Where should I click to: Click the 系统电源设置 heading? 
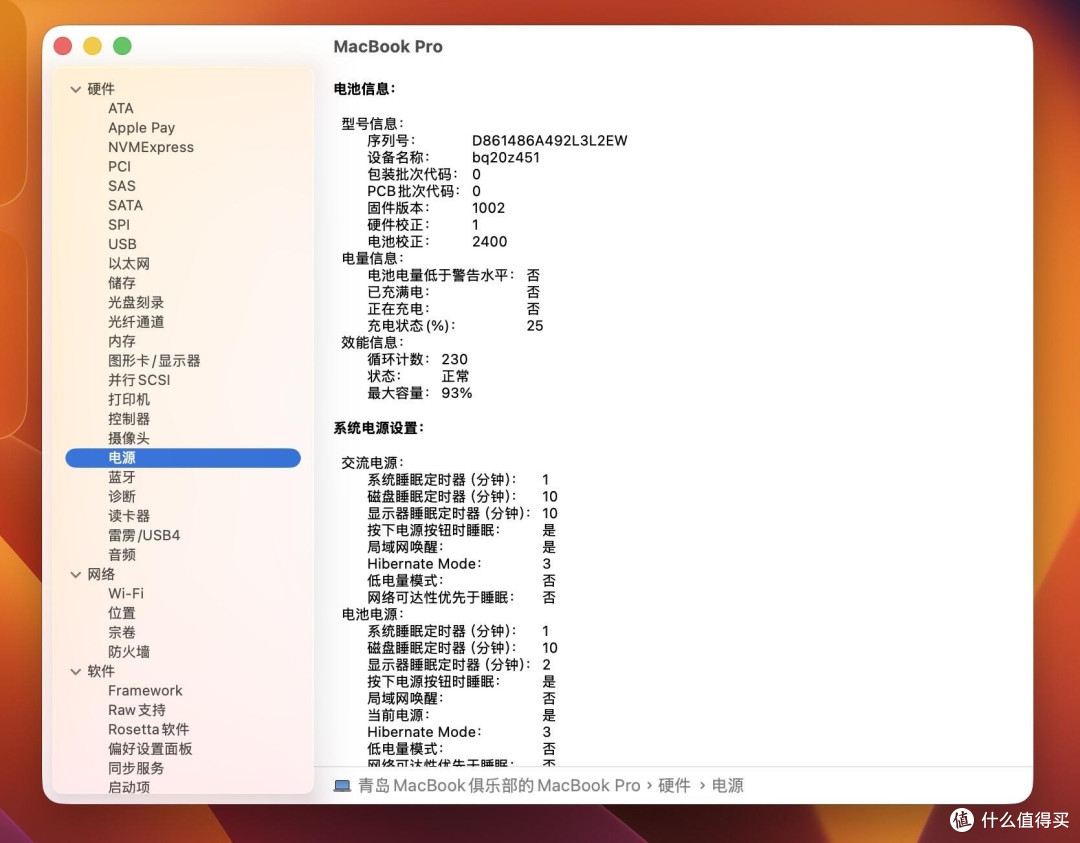tap(379, 428)
